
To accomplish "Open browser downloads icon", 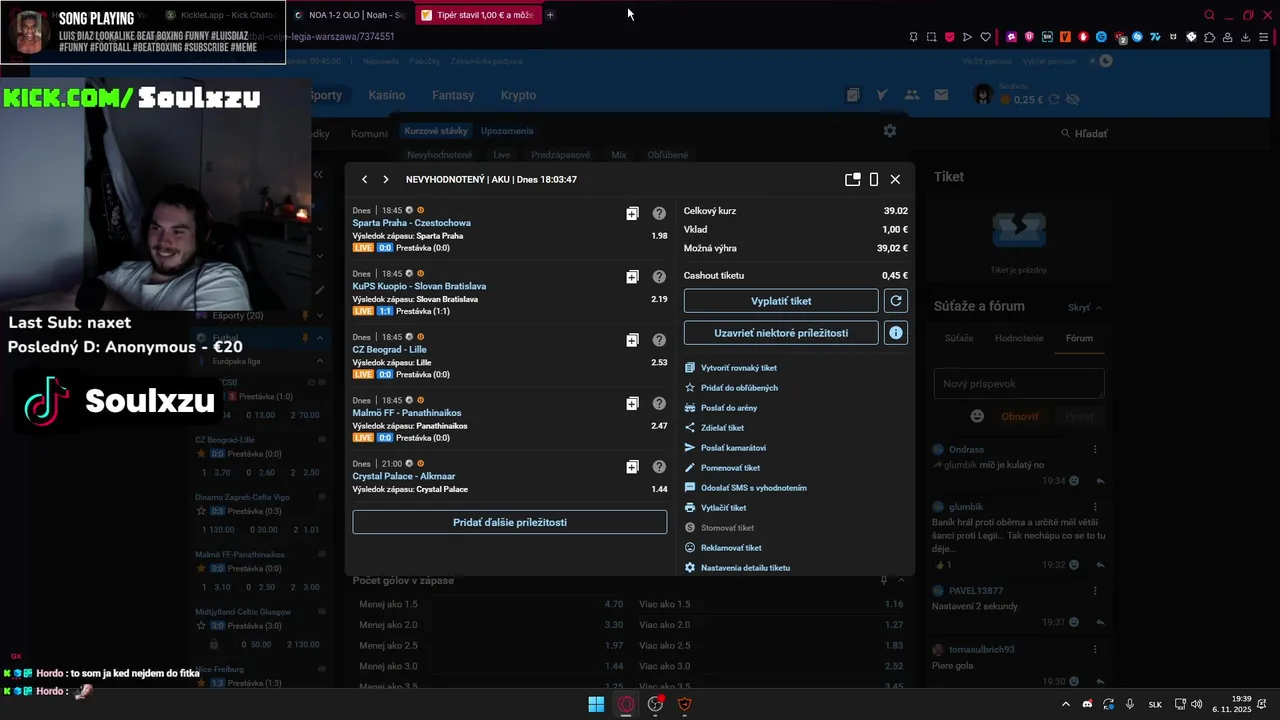I will pyautogui.click(x=1246, y=37).
